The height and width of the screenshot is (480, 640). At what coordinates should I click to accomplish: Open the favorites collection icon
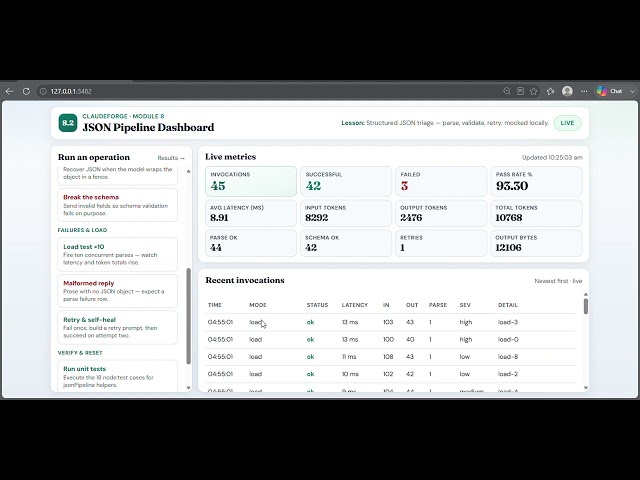tap(550, 91)
